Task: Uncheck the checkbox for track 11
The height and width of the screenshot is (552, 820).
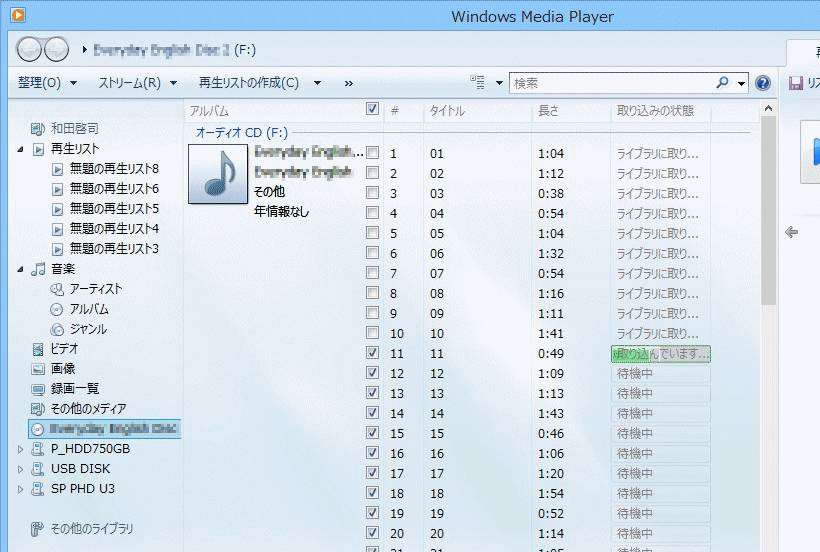Action: [372, 353]
